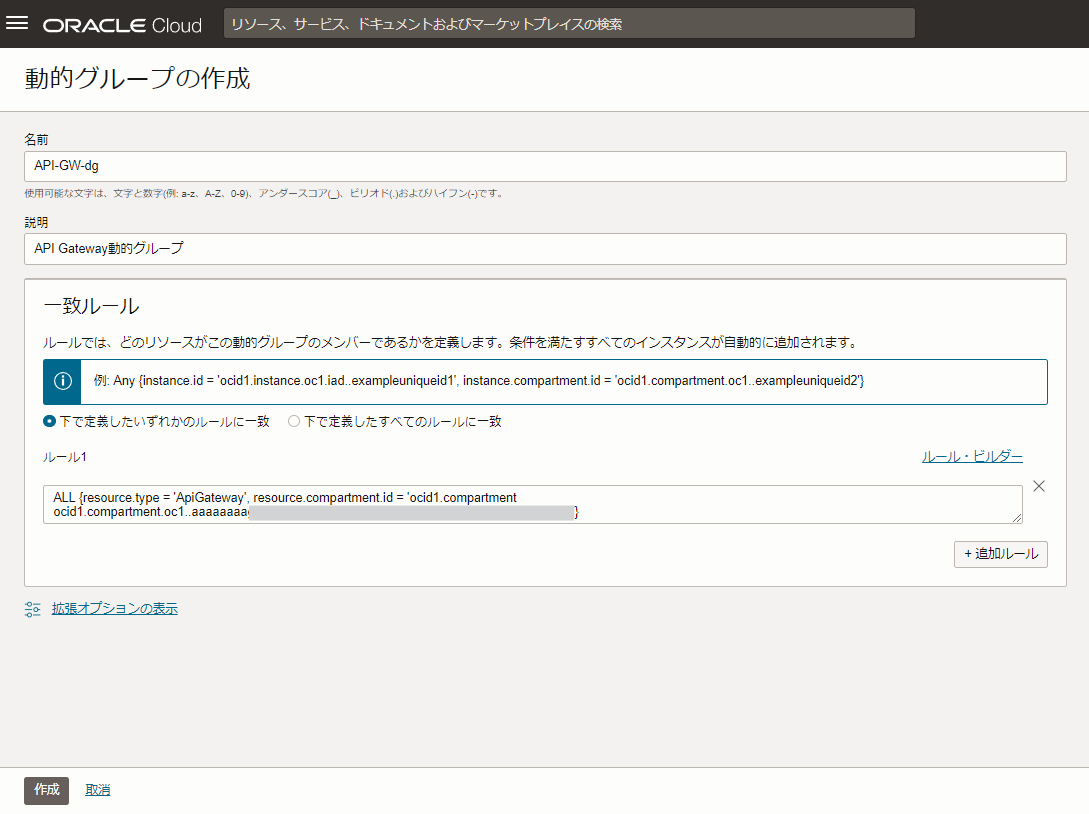
Task: Click the 取消 link
Action: pyautogui.click(x=97, y=790)
